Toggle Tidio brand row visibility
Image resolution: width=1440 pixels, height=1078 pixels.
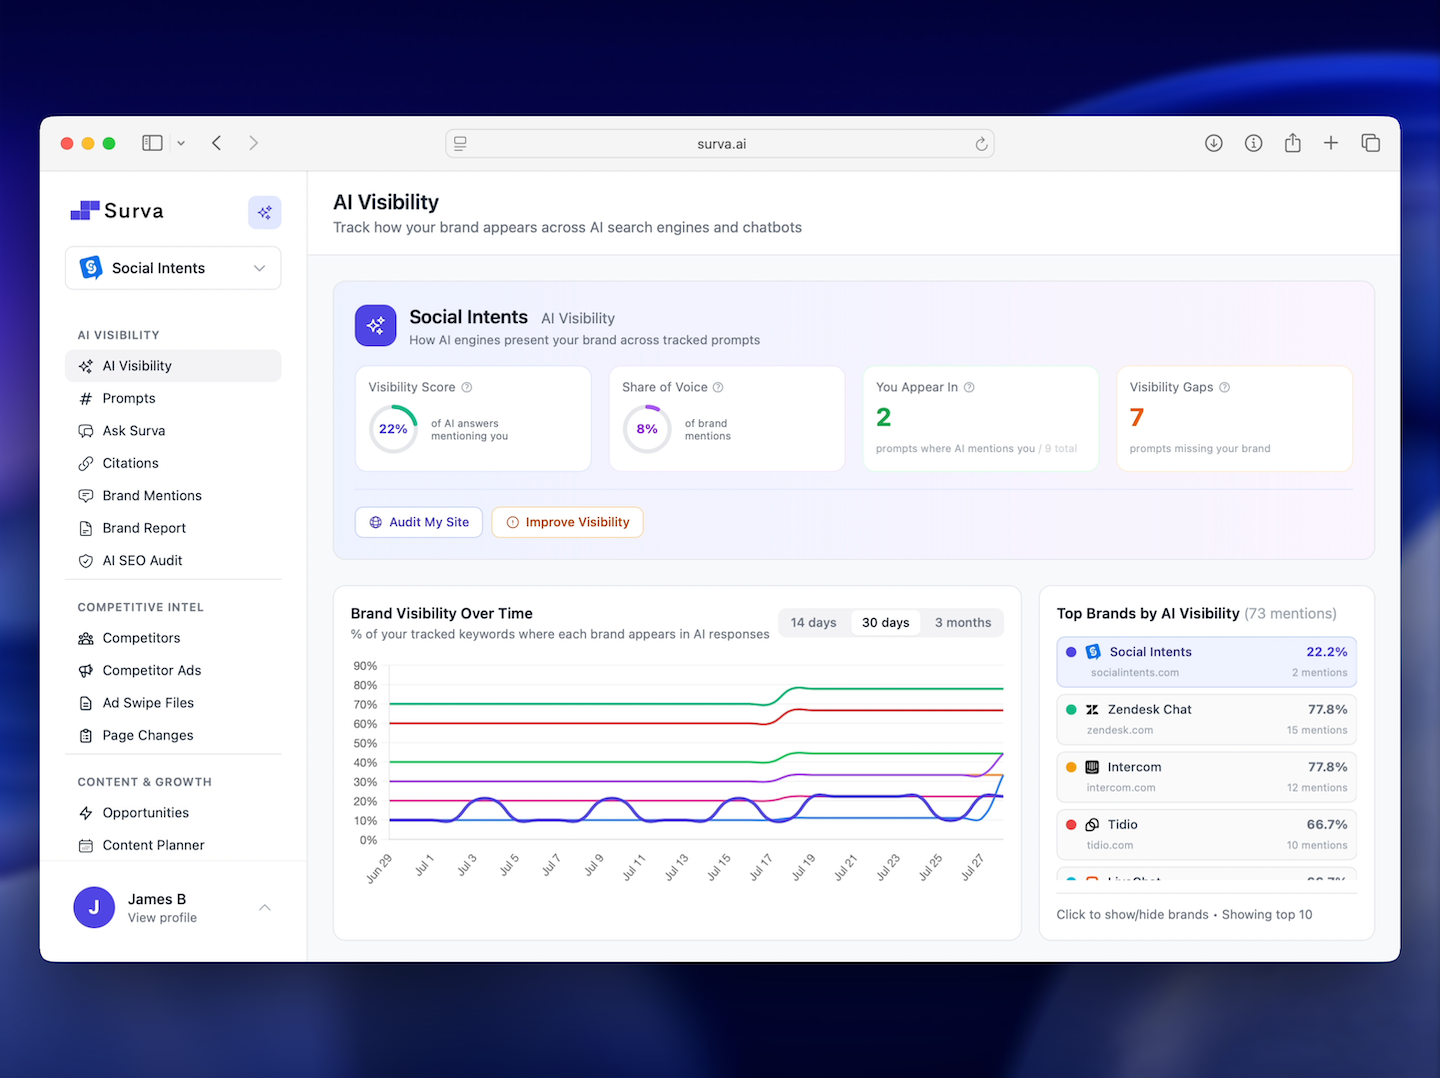point(1207,835)
